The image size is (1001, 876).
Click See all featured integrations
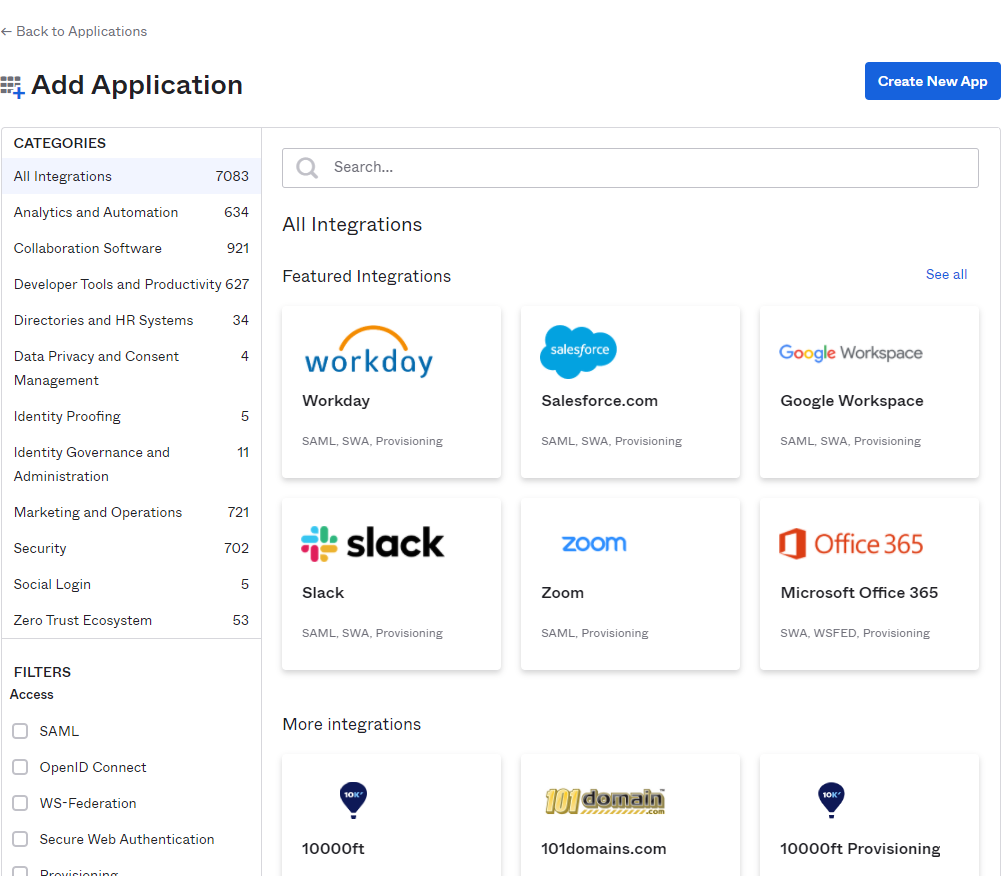(946, 275)
